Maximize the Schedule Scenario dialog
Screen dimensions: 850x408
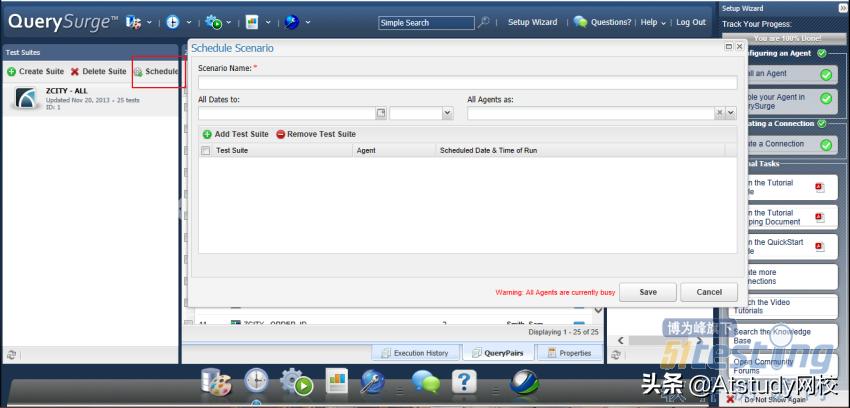pyautogui.click(x=729, y=47)
